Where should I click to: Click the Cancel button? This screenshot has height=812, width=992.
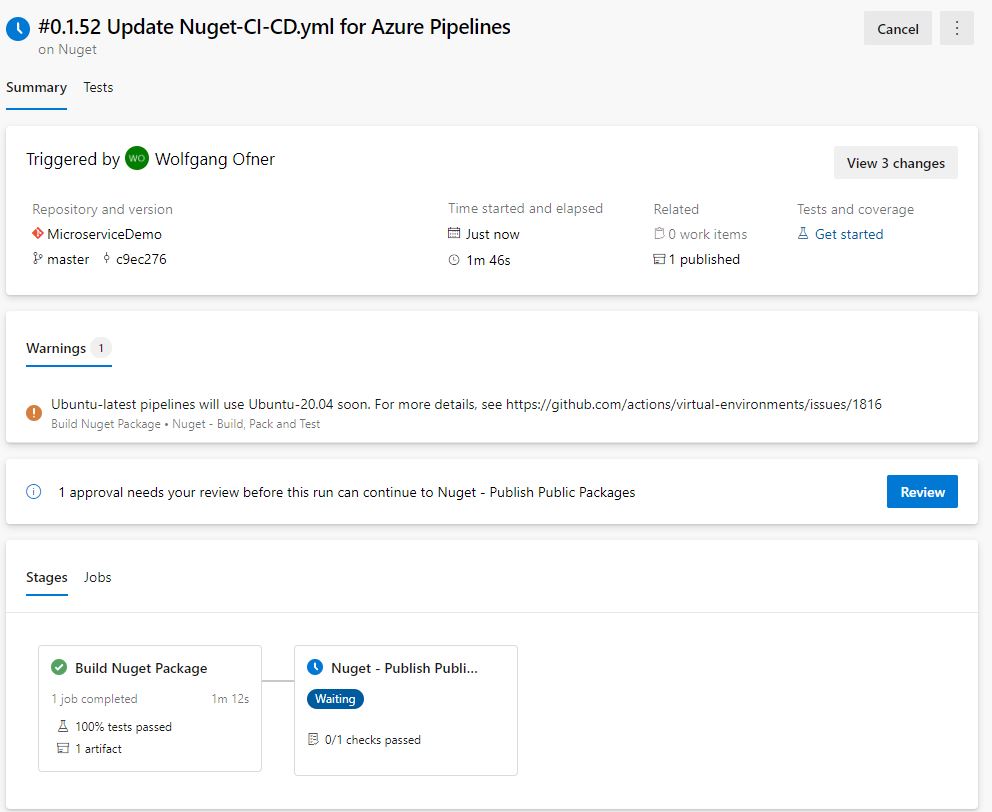pos(897,29)
